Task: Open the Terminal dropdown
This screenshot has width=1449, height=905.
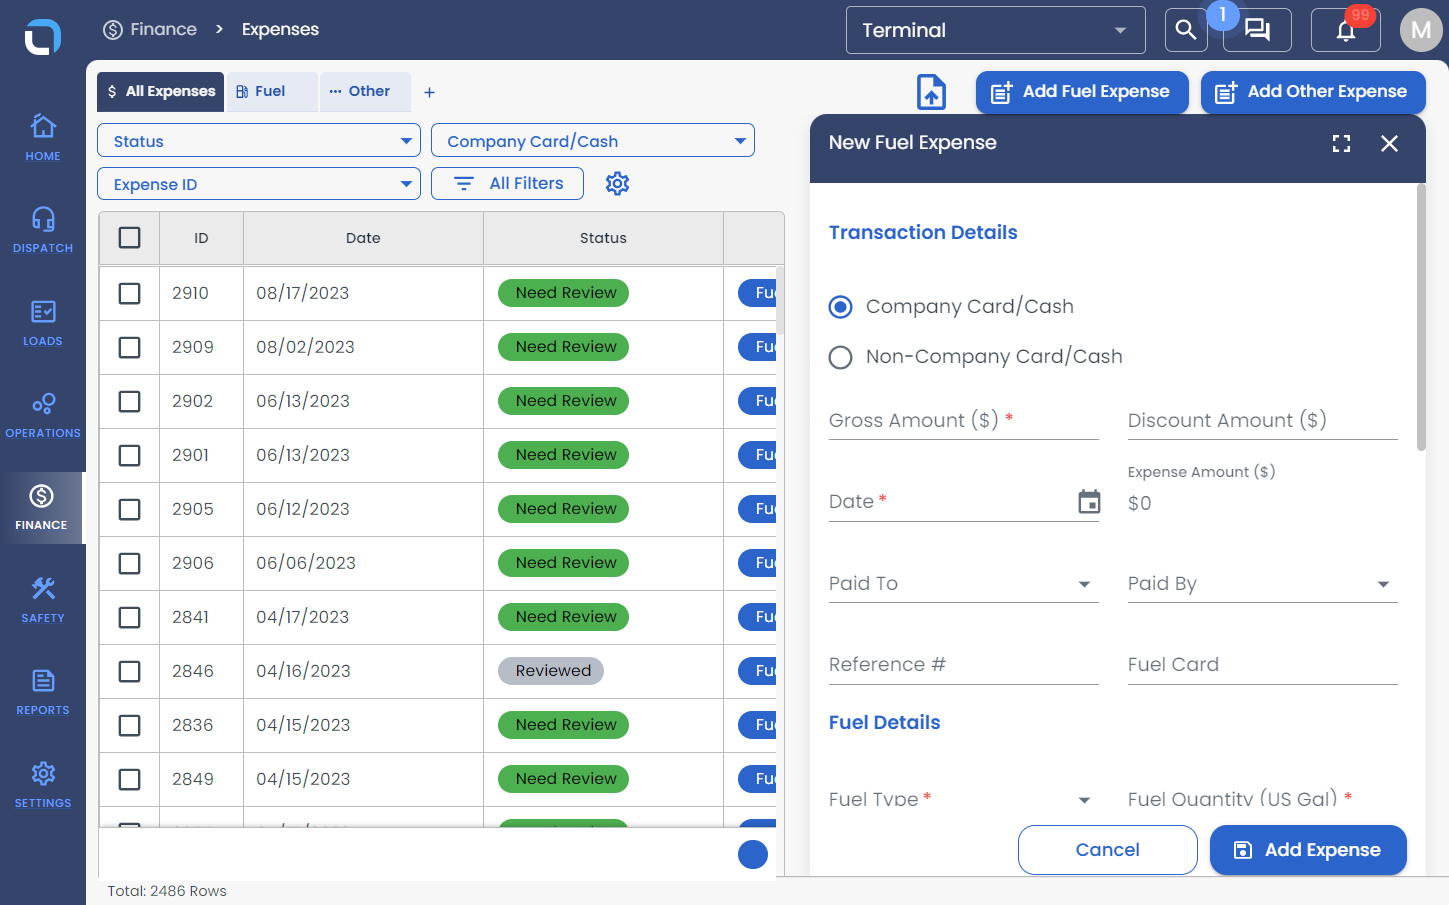Action: point(996,30)
